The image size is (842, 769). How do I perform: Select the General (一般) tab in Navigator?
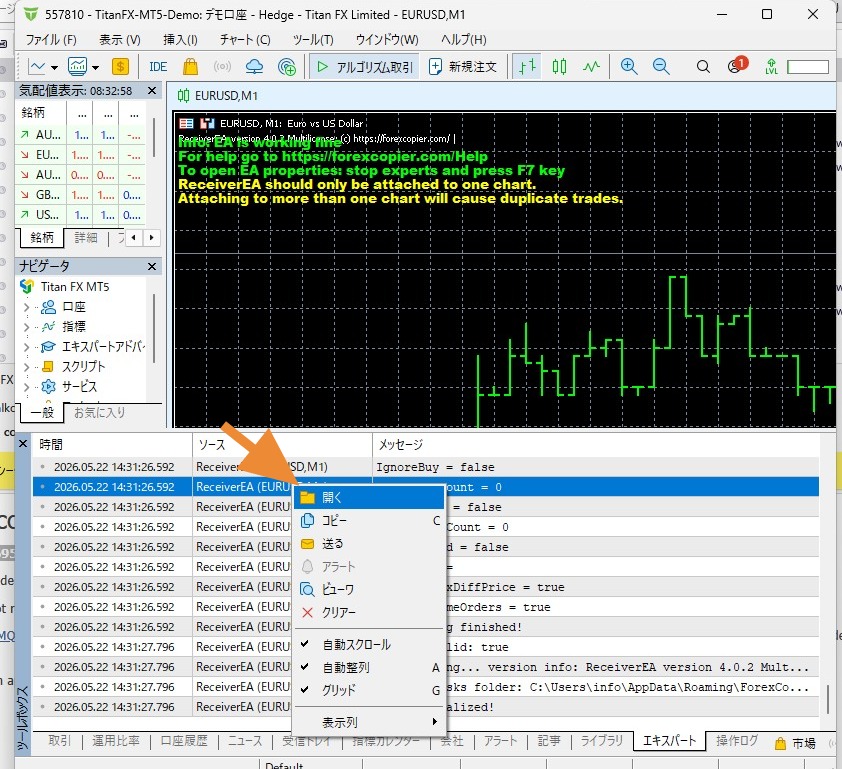[x=42, y=412]
